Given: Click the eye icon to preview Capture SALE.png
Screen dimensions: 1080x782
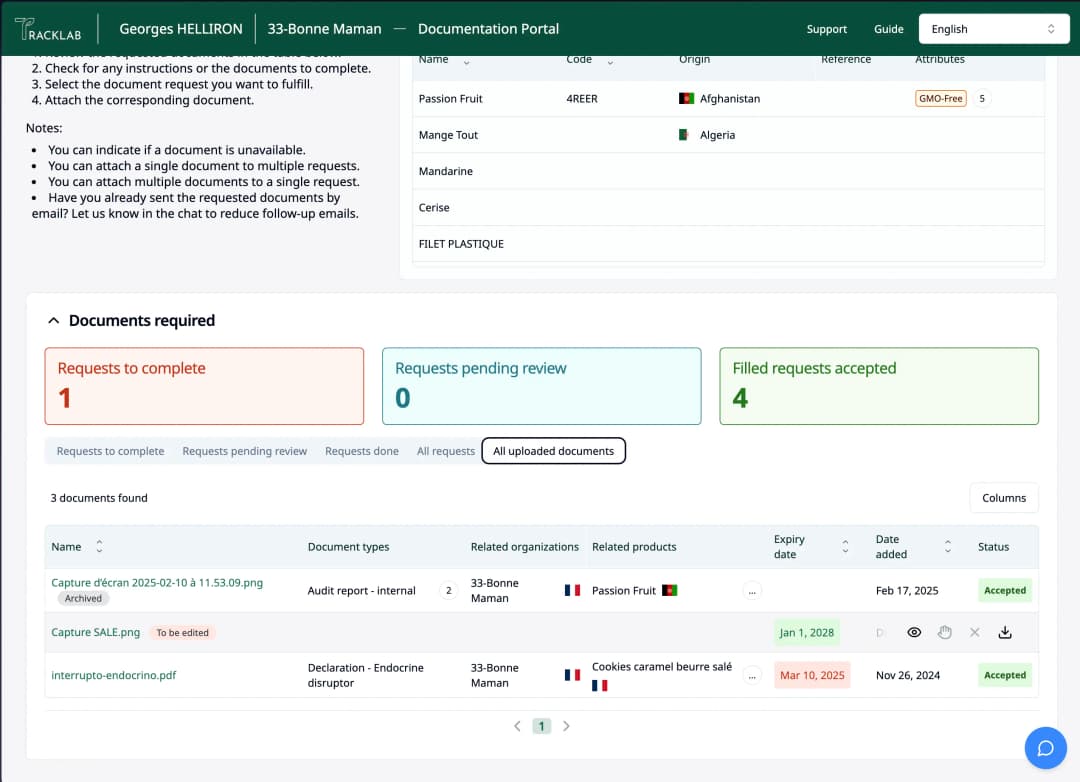Looking at the screenshot, I should click(914, 633).
